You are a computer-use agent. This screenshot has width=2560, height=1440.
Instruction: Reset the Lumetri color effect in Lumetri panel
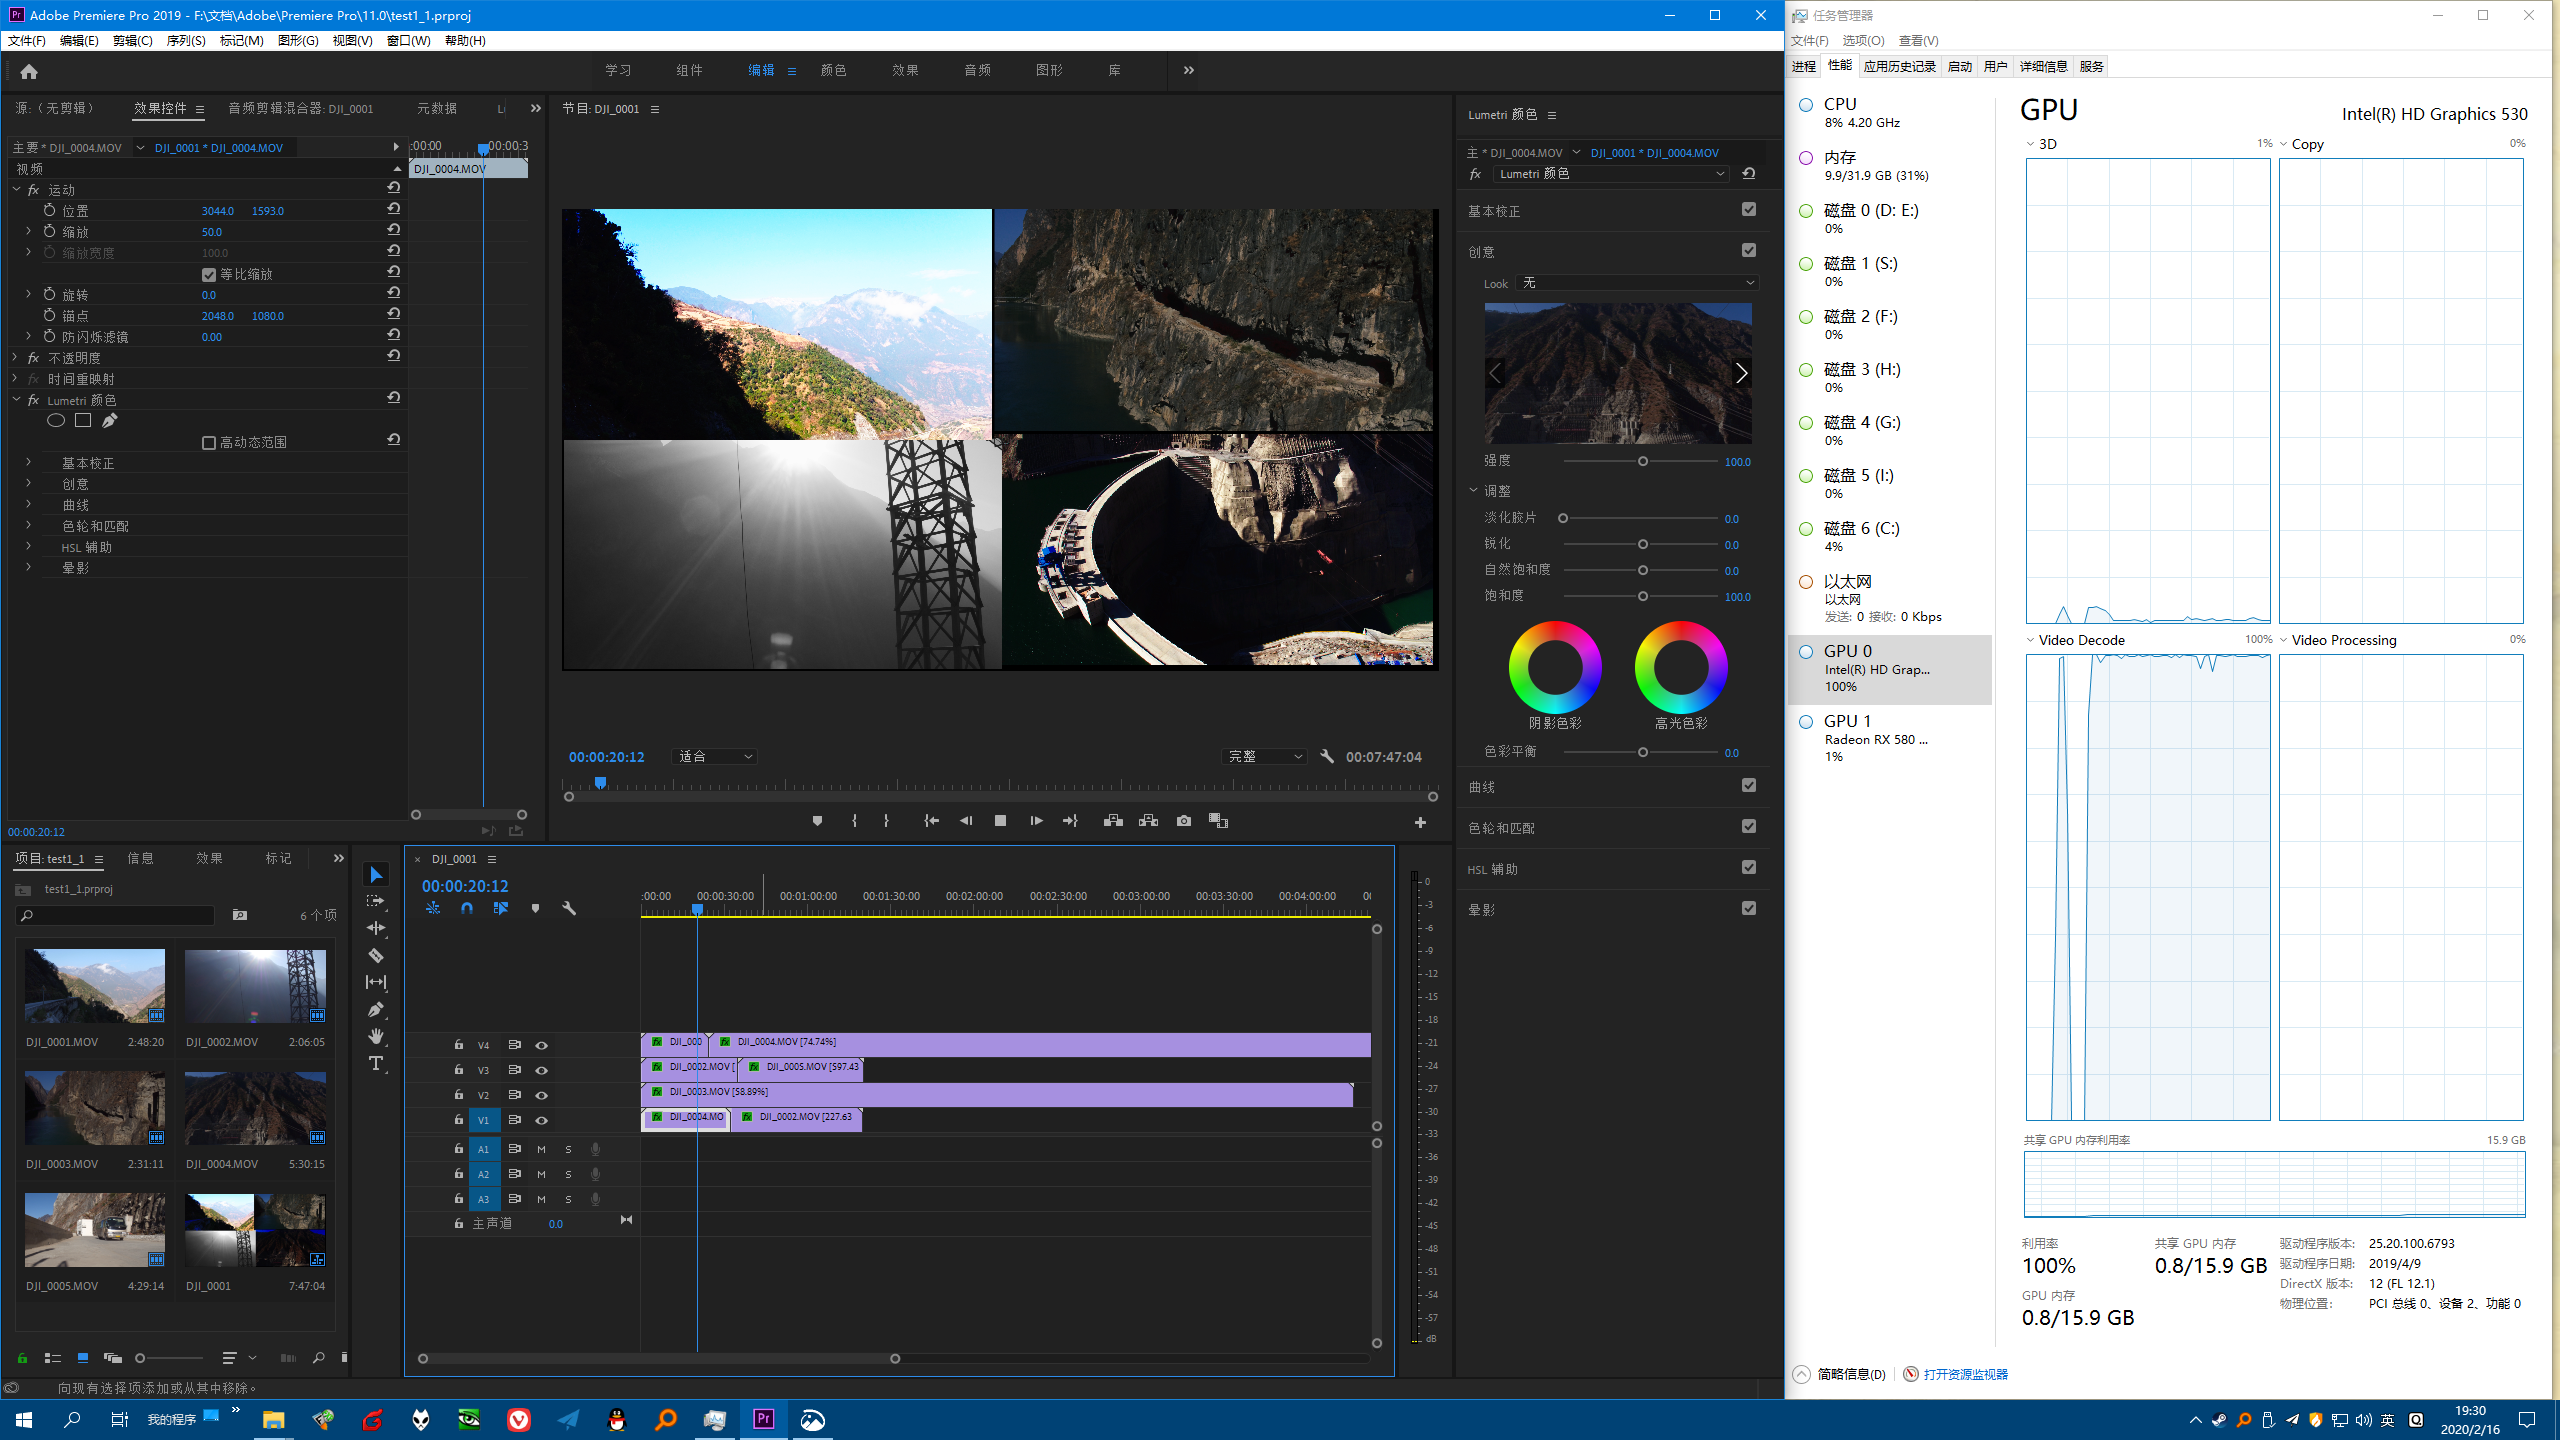[x=1748, y=173]
